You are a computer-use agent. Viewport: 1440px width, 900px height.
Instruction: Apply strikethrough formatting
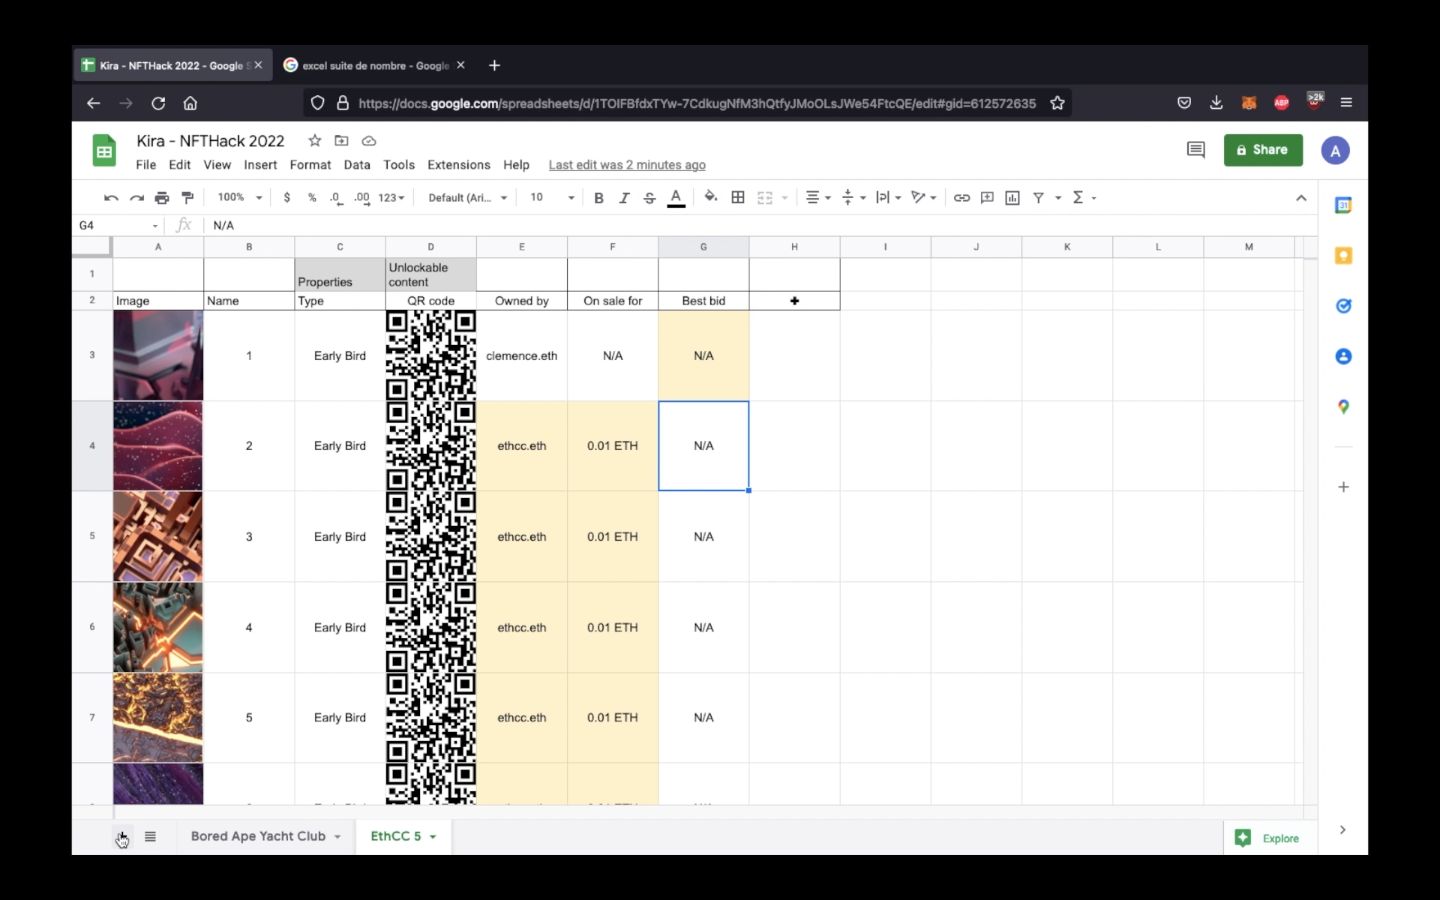pos(650,198)
